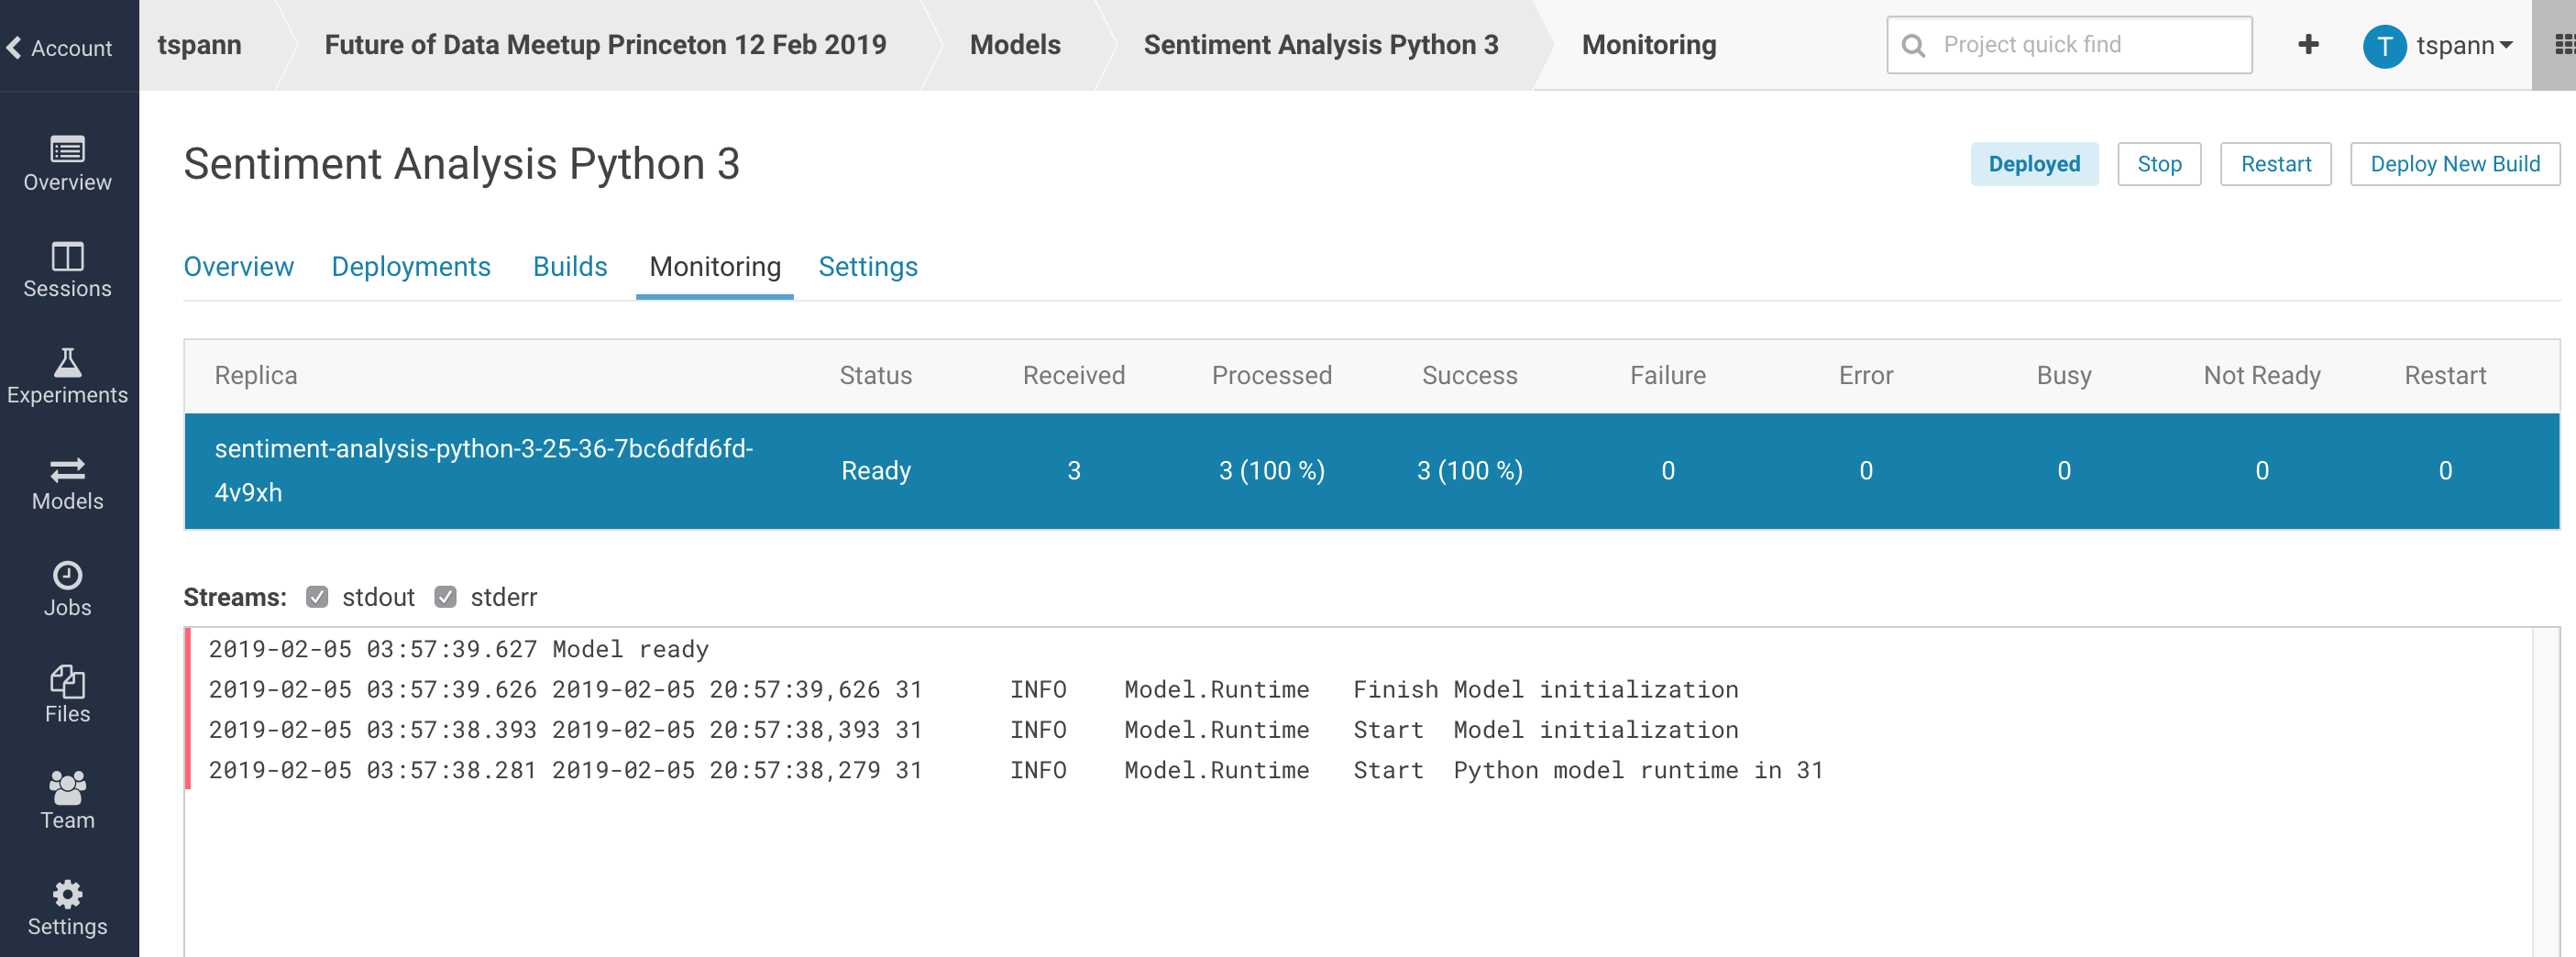Viewport: 2576px width, 957px height.
Task: Click the plus icon to create new project
Action: tap(2309, 44)
